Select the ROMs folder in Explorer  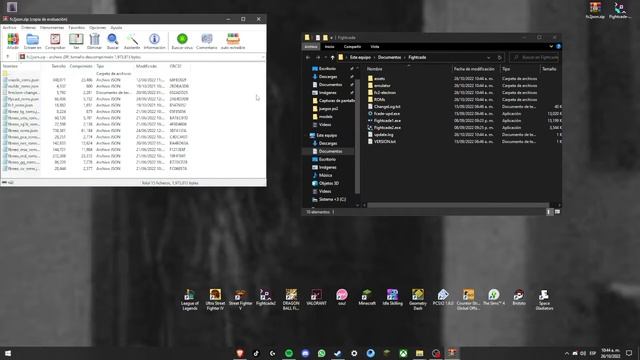pyautogui.click(x=380, y=100)
